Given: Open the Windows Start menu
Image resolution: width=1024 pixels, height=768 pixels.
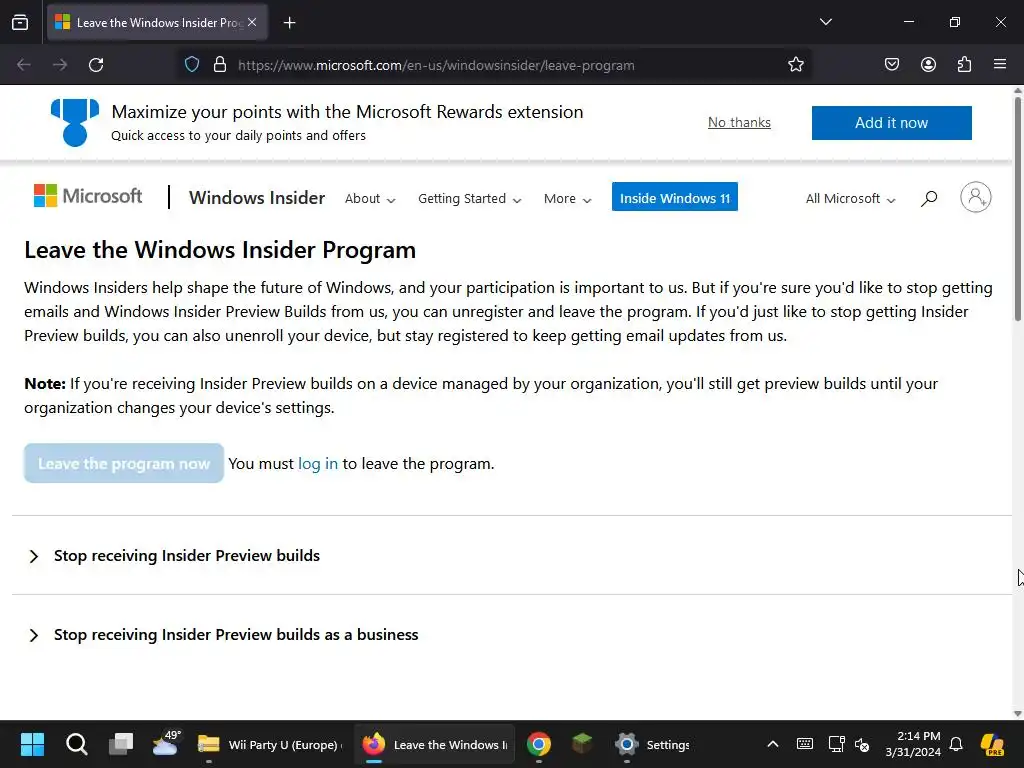Looking at the screenshot, I should click(x=32, y=744).
